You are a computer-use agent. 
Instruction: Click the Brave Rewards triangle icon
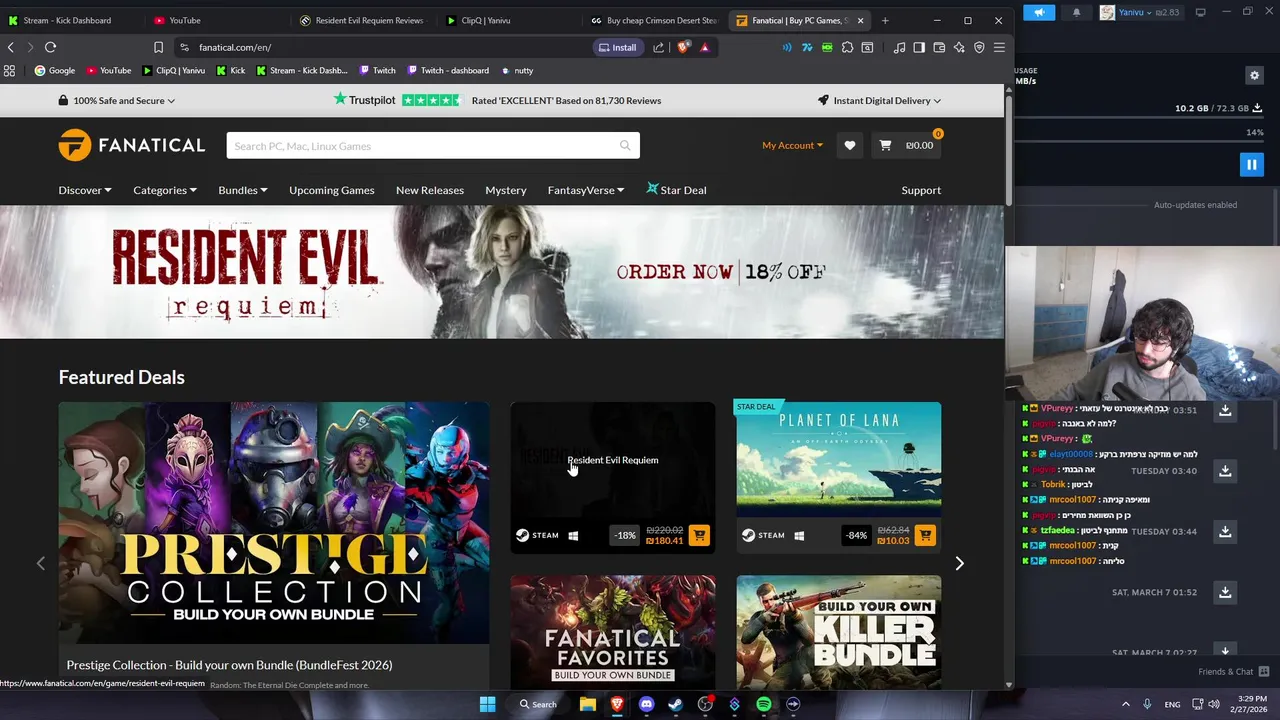click(705, 47)
